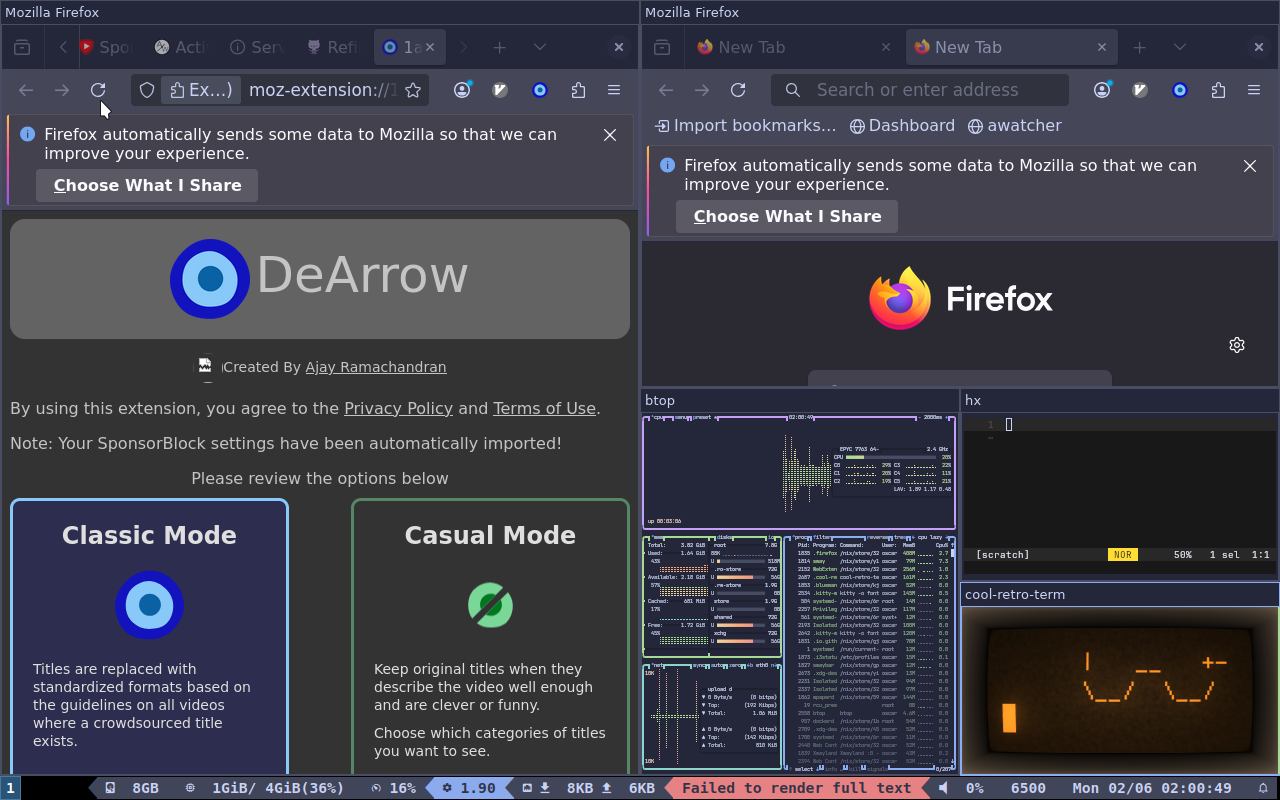Viewport: 1280px width, 800px height.
Task: Click the CPU 16% status entry
Action: (393, 788)
